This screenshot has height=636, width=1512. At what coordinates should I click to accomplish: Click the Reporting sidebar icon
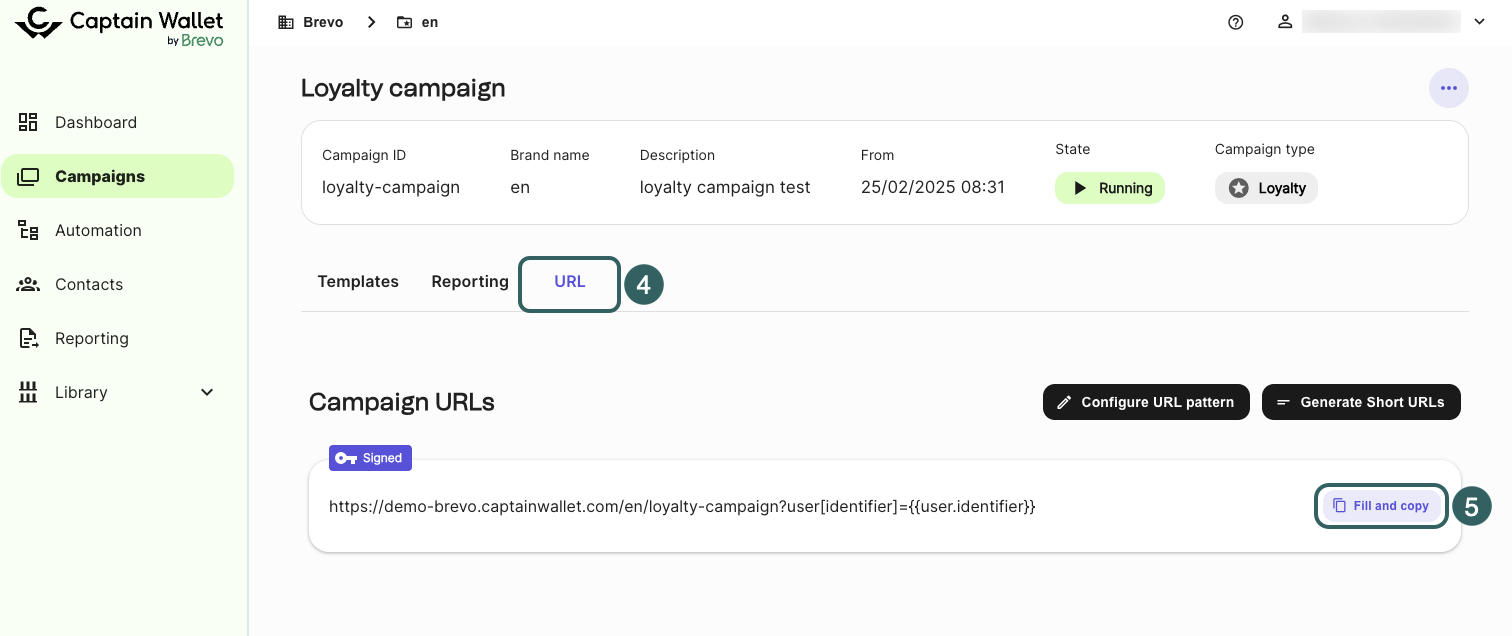pos(28,338)
